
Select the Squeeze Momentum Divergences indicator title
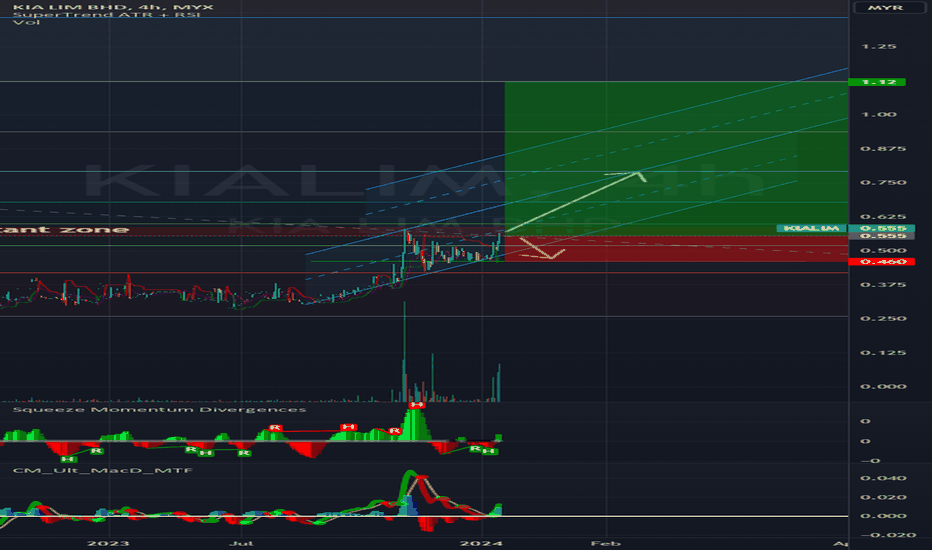pos(159,410)
